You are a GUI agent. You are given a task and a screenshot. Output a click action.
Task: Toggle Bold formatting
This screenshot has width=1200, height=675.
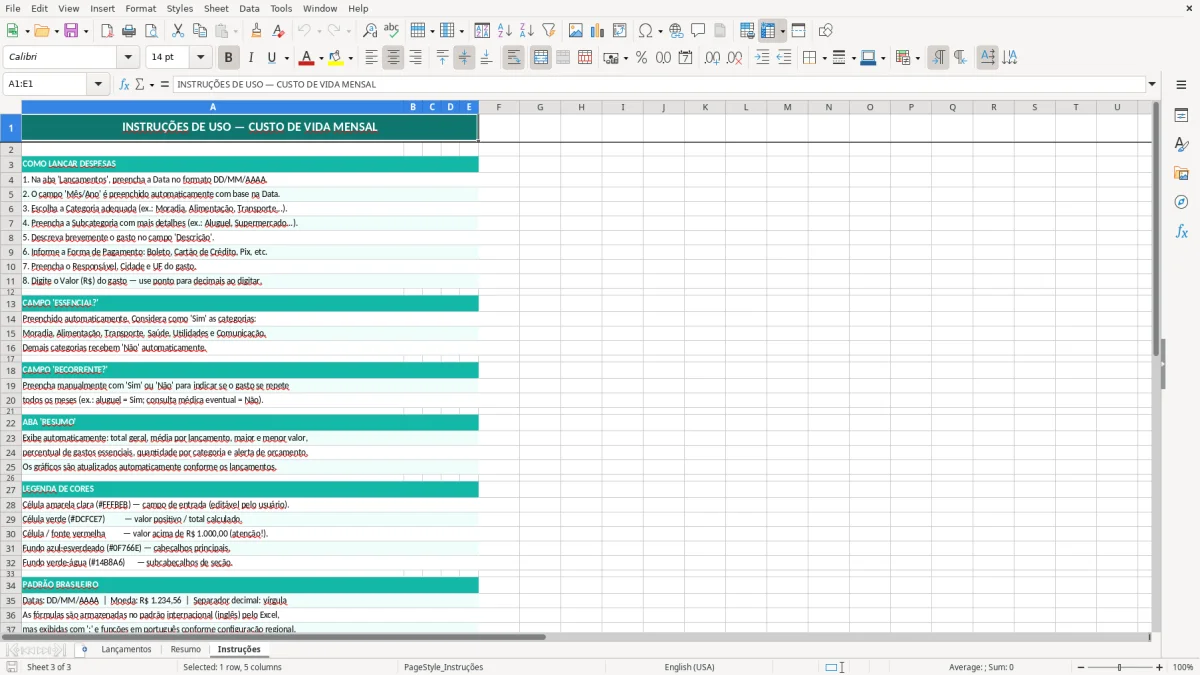pyautogui.click(x=229, y=58)
